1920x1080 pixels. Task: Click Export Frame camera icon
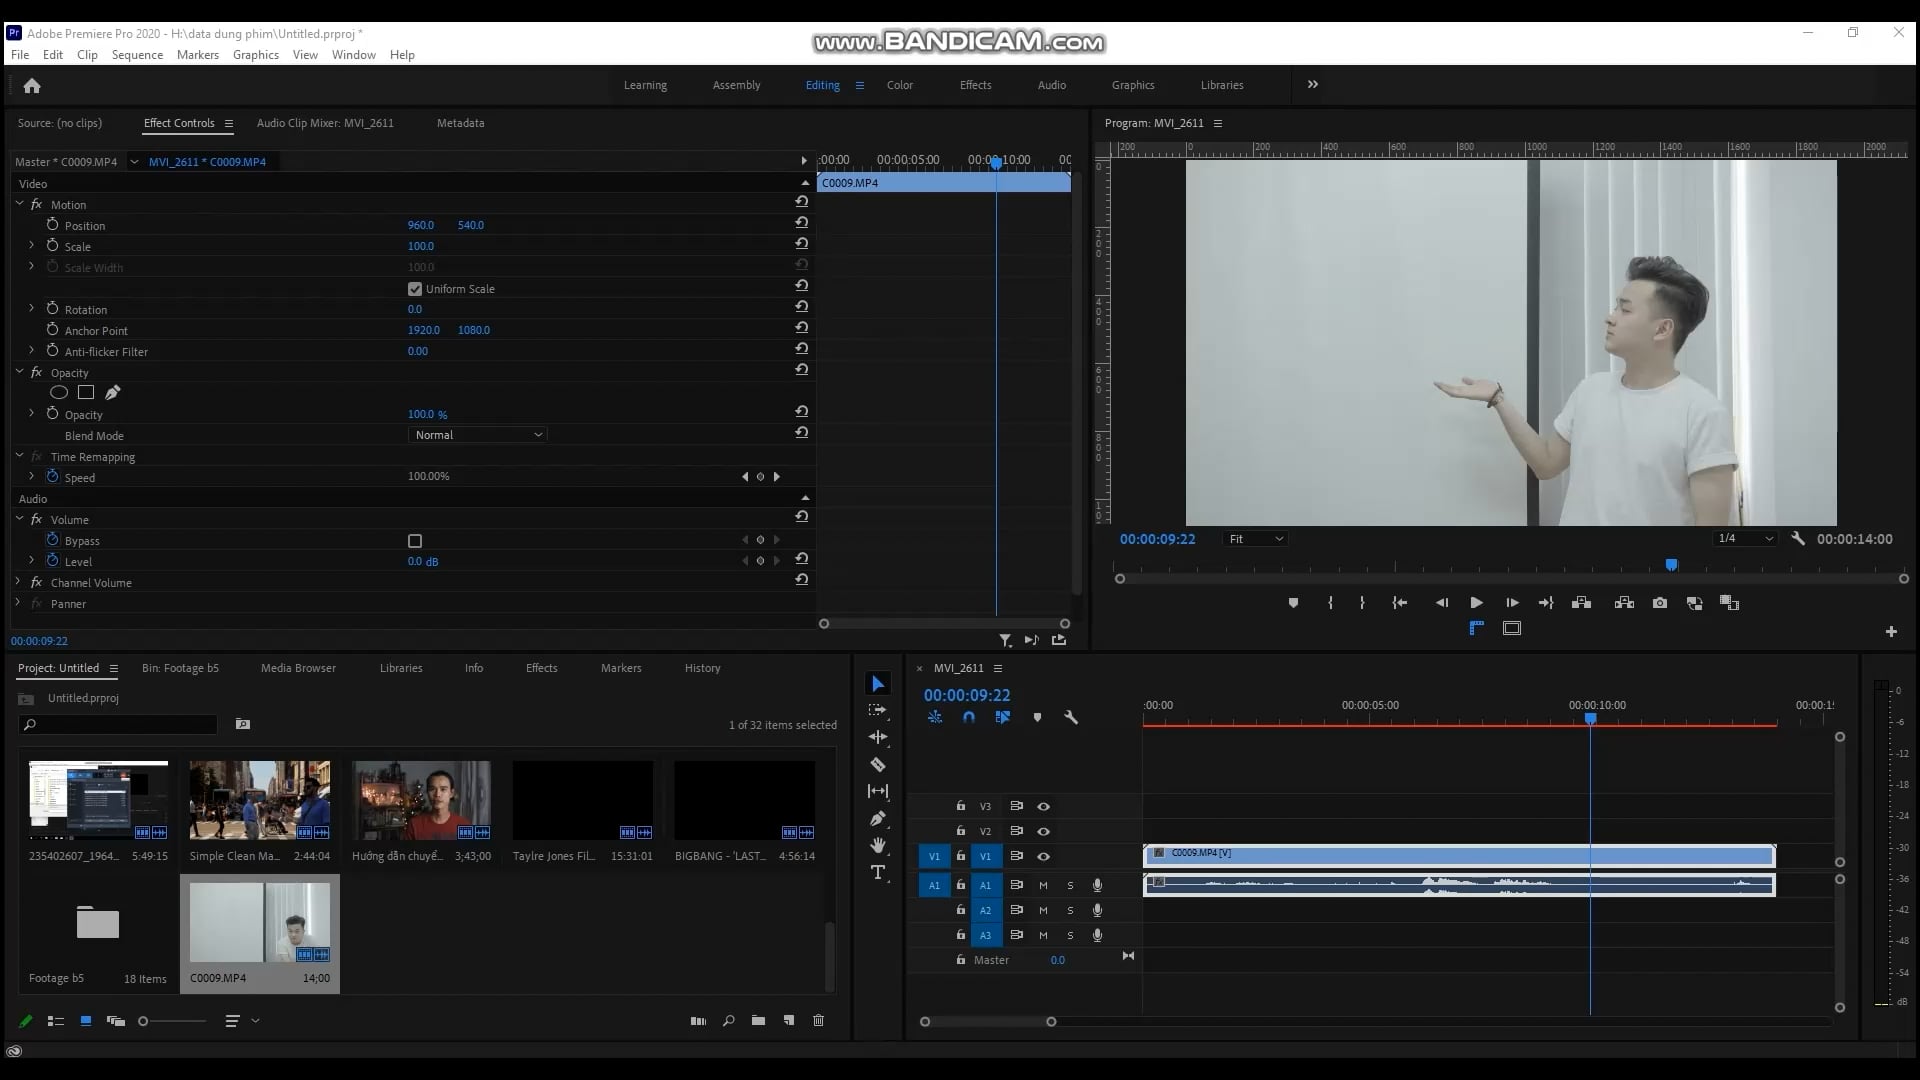point(1660,603)
